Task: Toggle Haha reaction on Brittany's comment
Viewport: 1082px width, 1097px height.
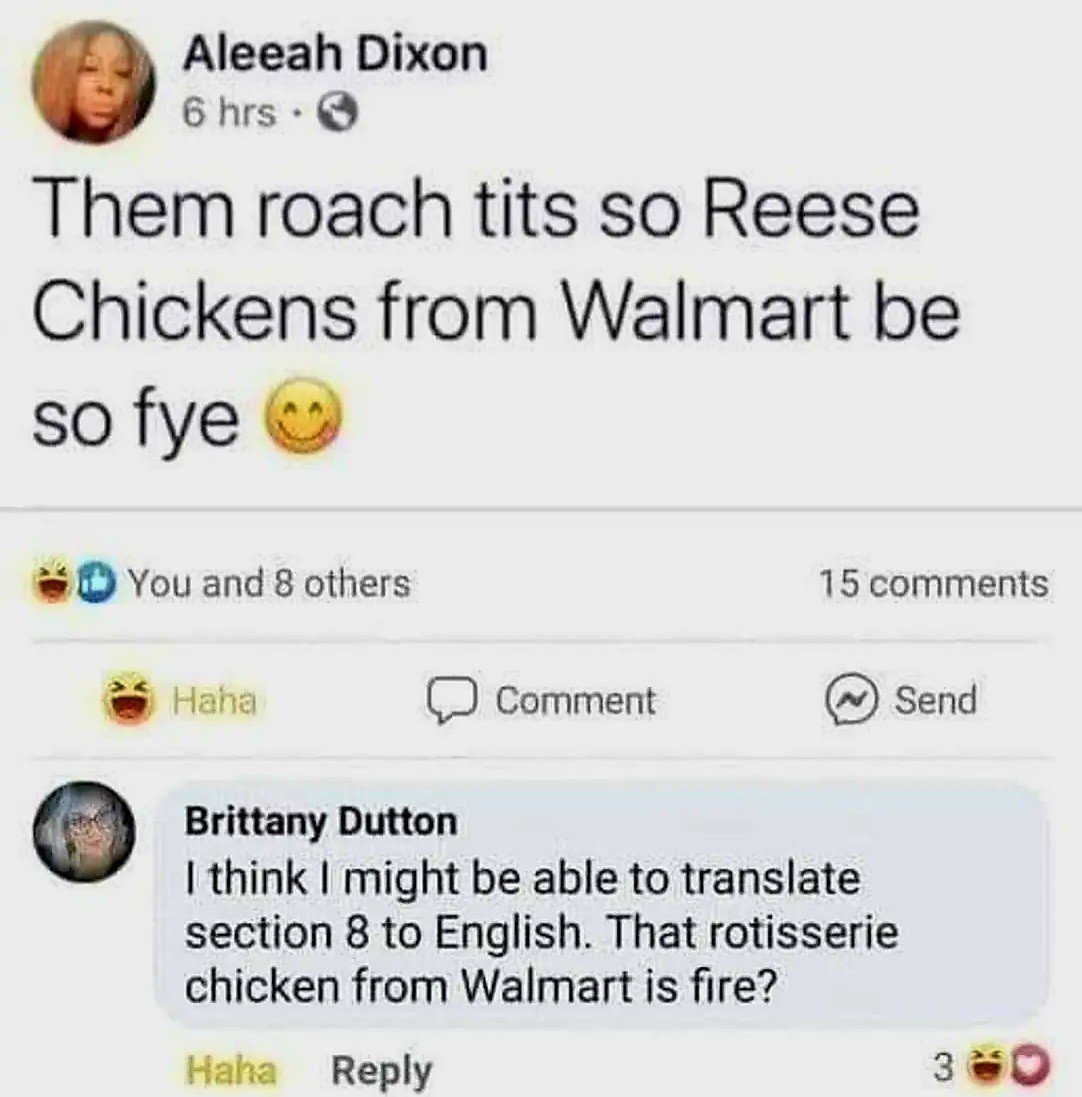Action: tap(232, 1070)
